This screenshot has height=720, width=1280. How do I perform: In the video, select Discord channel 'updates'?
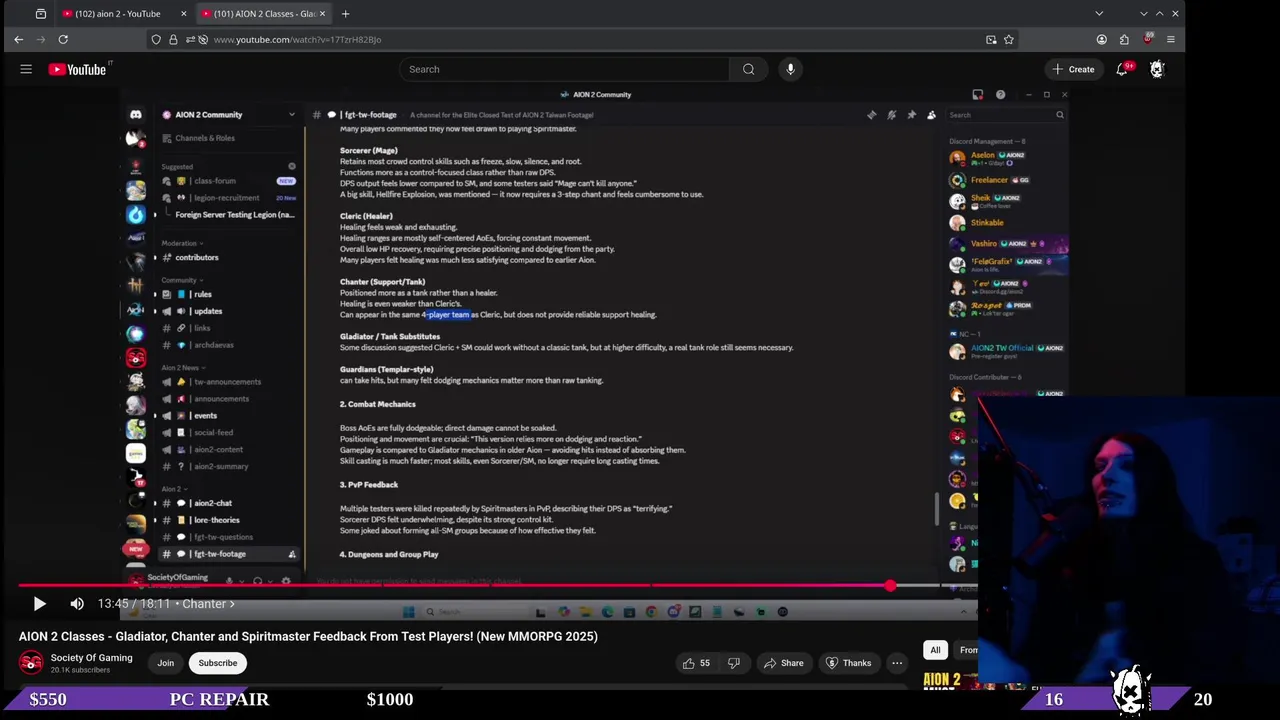207,311
